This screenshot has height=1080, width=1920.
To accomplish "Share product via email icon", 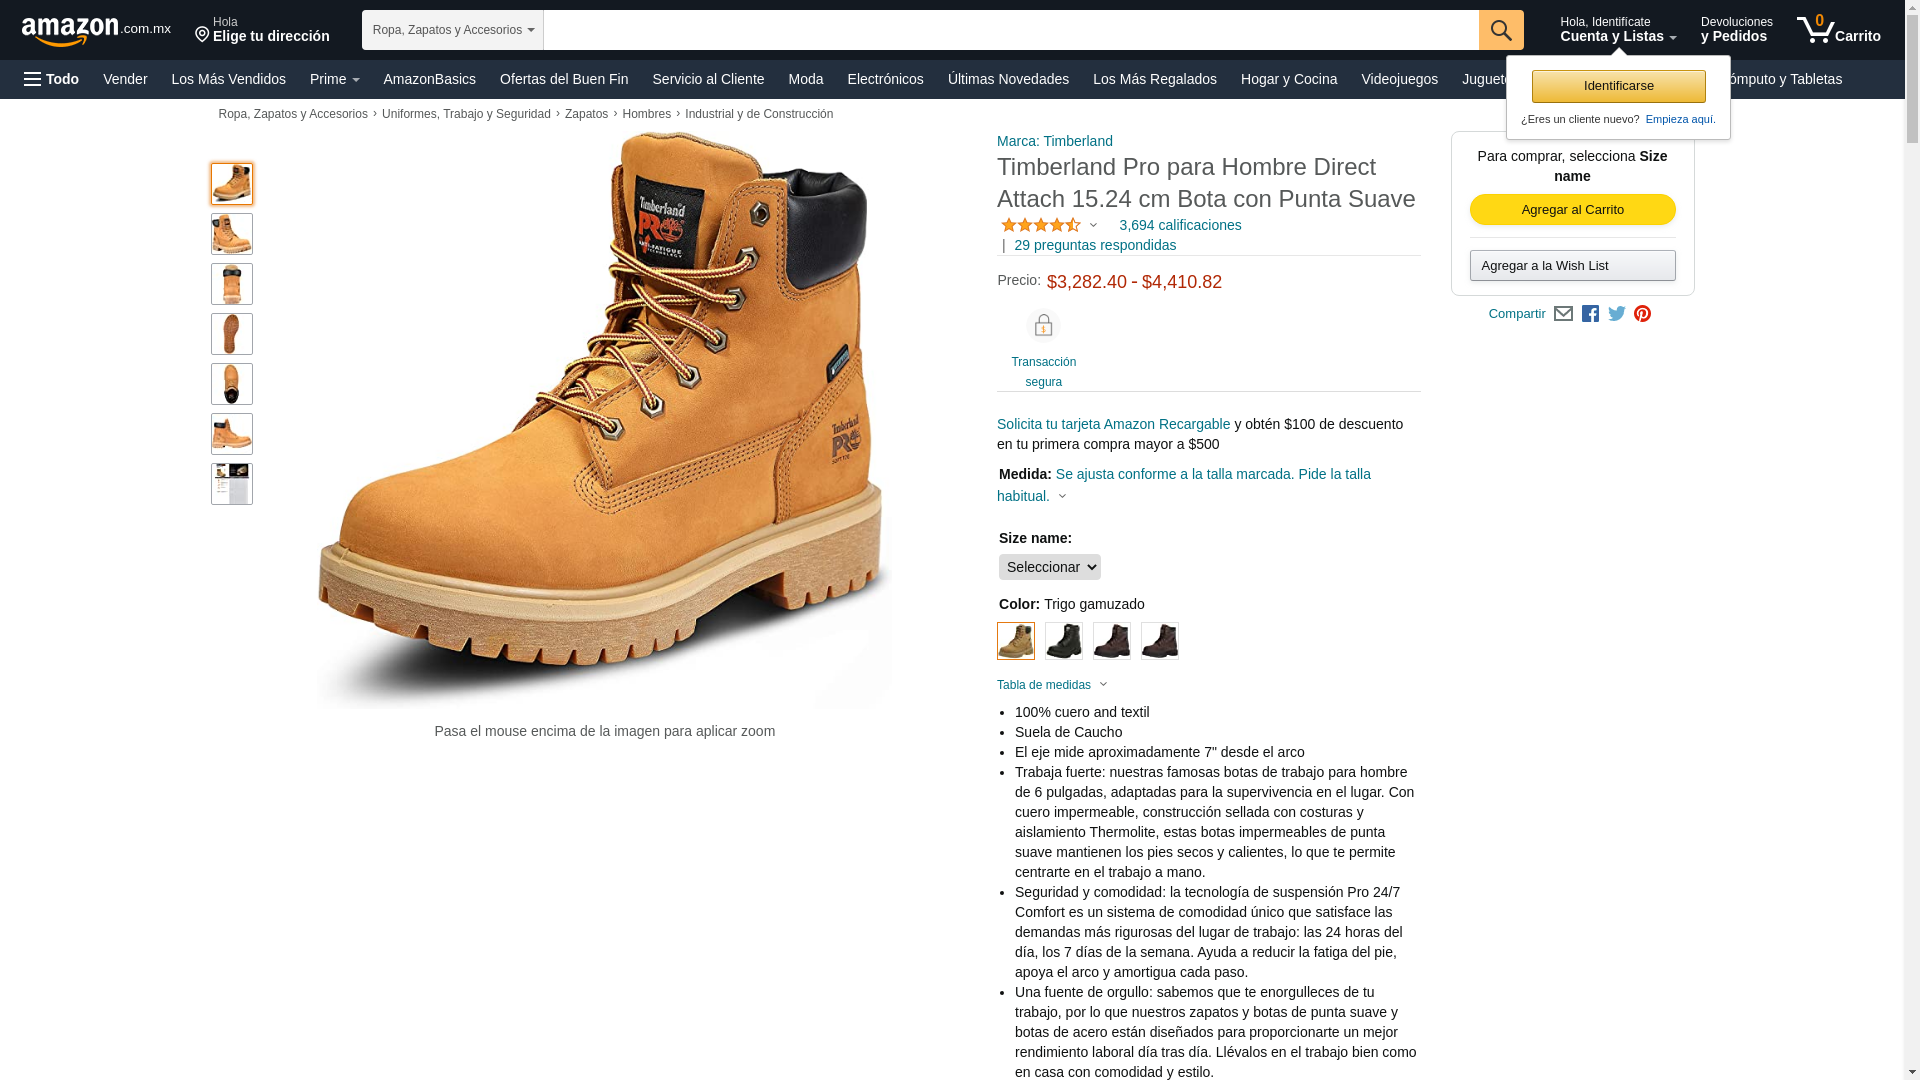I will [x=1563, y=314].
